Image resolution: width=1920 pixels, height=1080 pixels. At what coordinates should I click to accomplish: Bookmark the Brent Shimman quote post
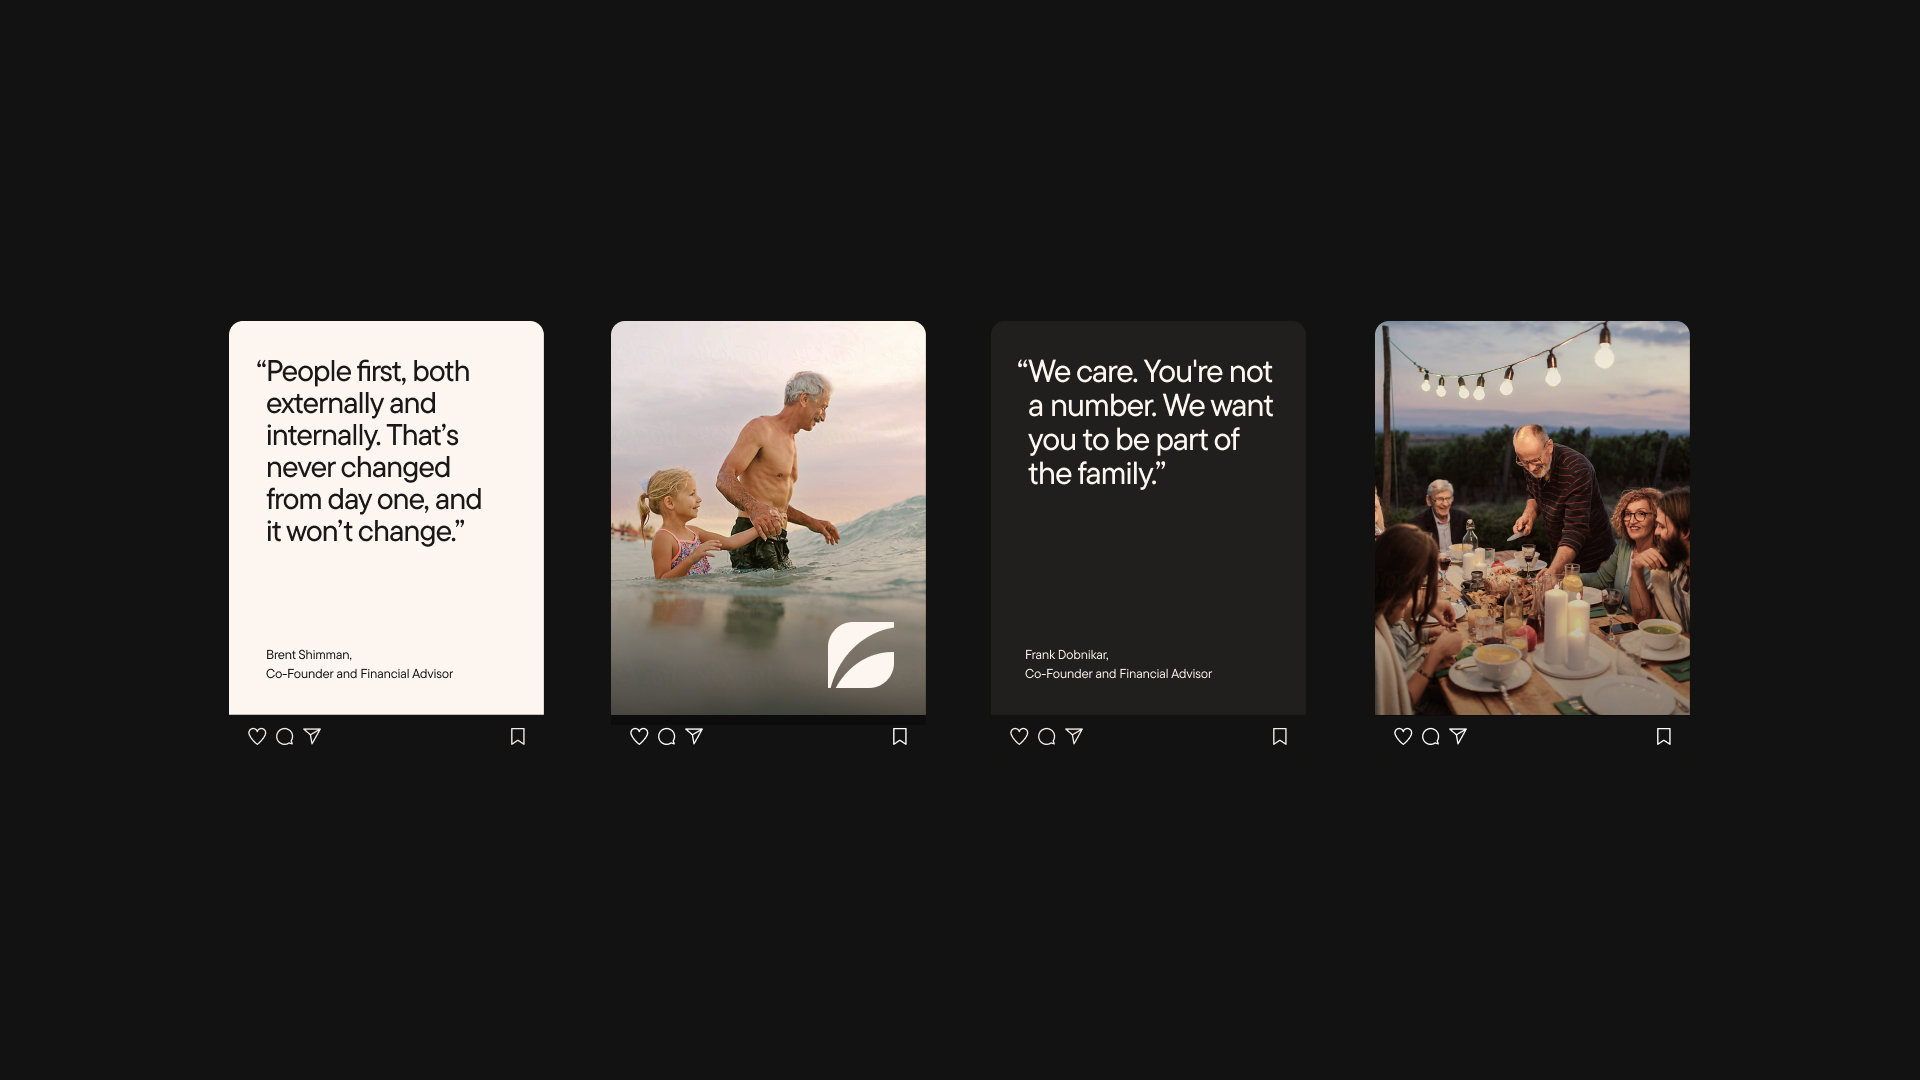pyautogui.click(x=518, y=736)
